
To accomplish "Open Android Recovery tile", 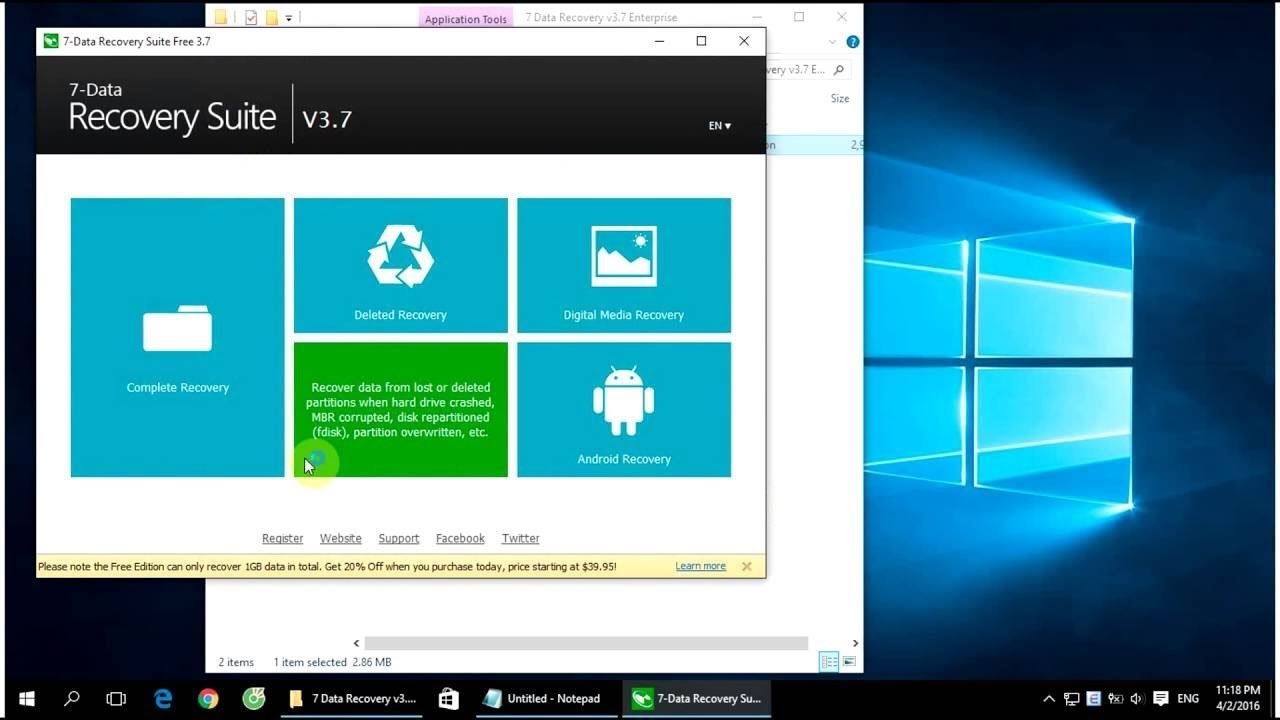I will coord(624,410).
